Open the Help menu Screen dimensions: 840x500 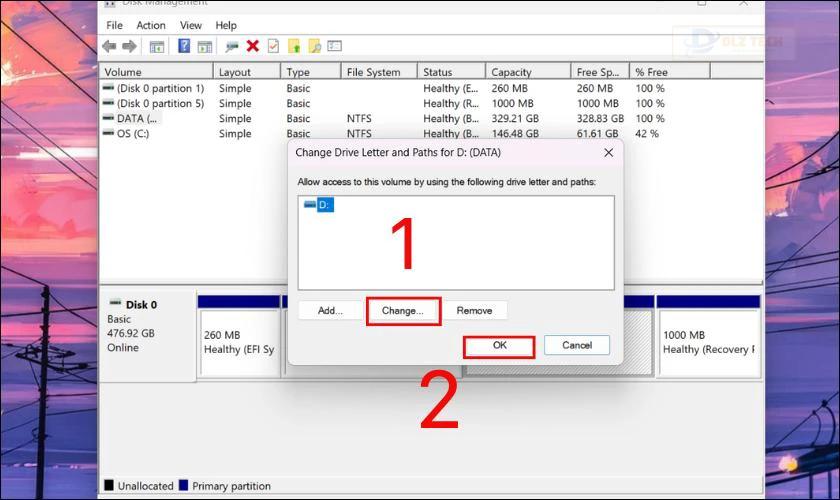pyautogui.click(x=226, y=25)
